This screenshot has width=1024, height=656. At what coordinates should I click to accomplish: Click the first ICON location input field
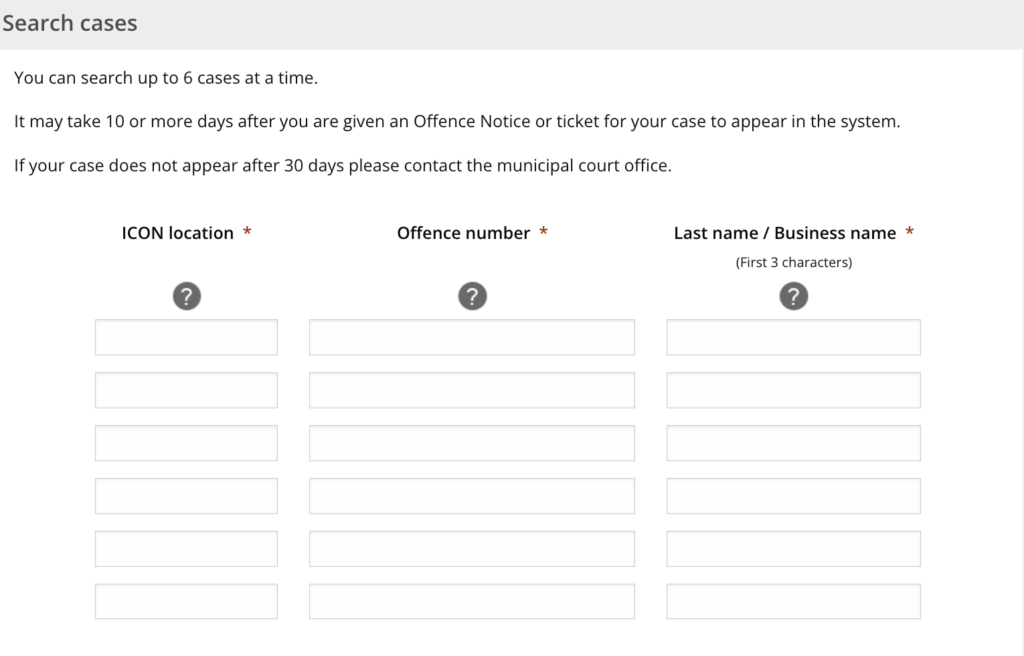[186, 337]
